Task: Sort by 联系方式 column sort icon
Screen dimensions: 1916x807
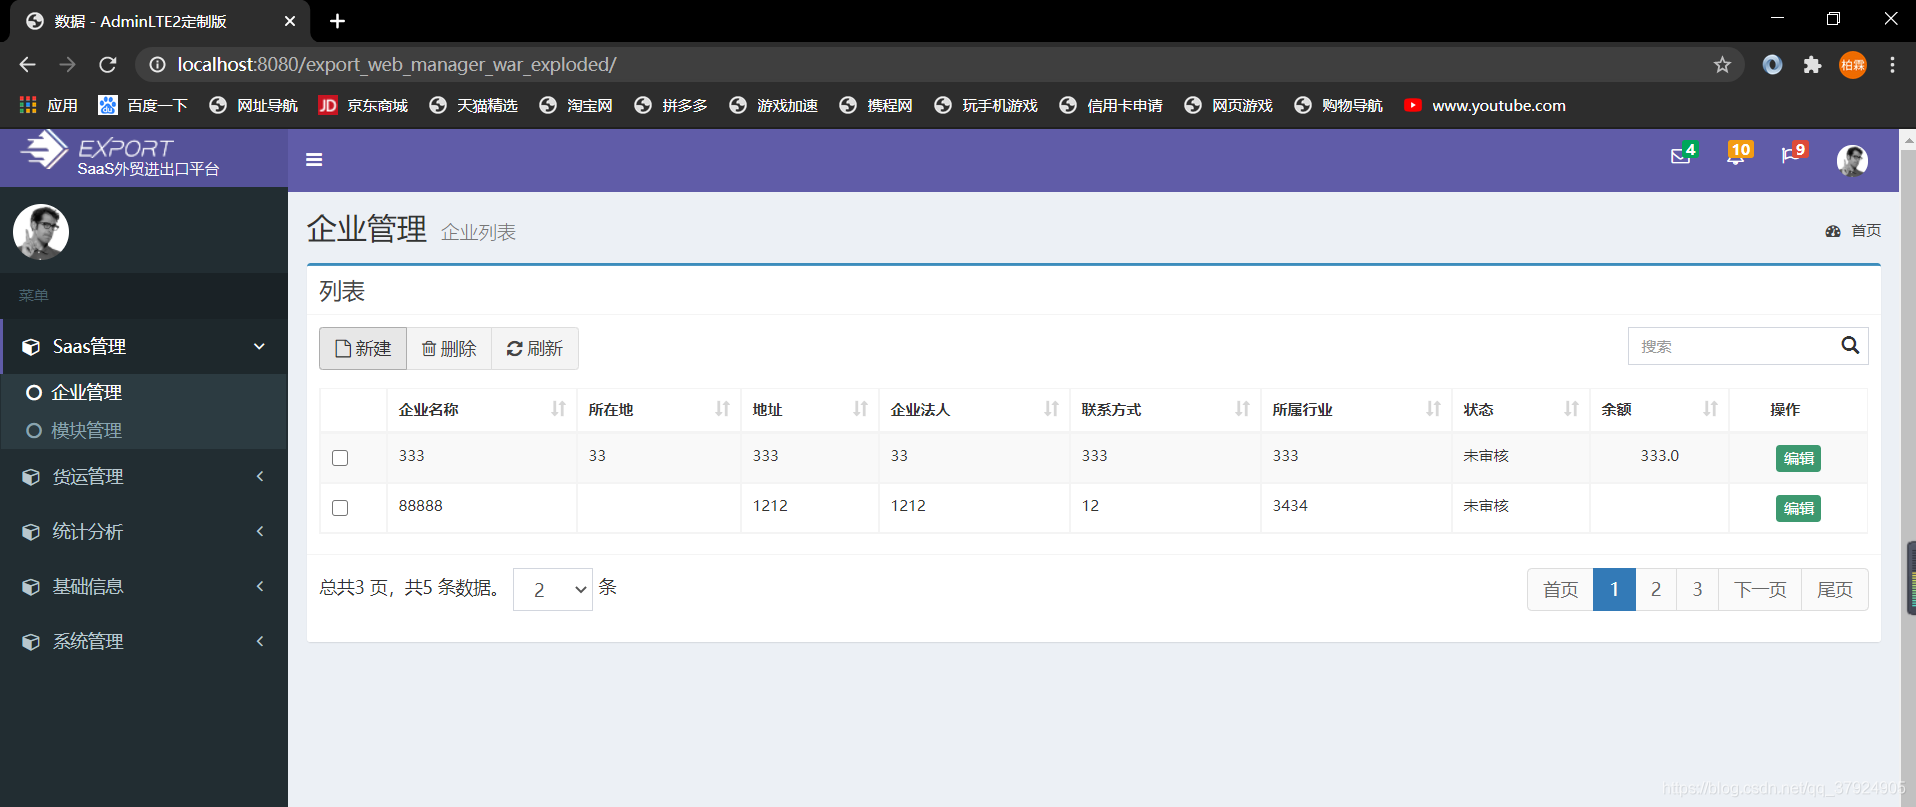Action: tap(1242, 409)
